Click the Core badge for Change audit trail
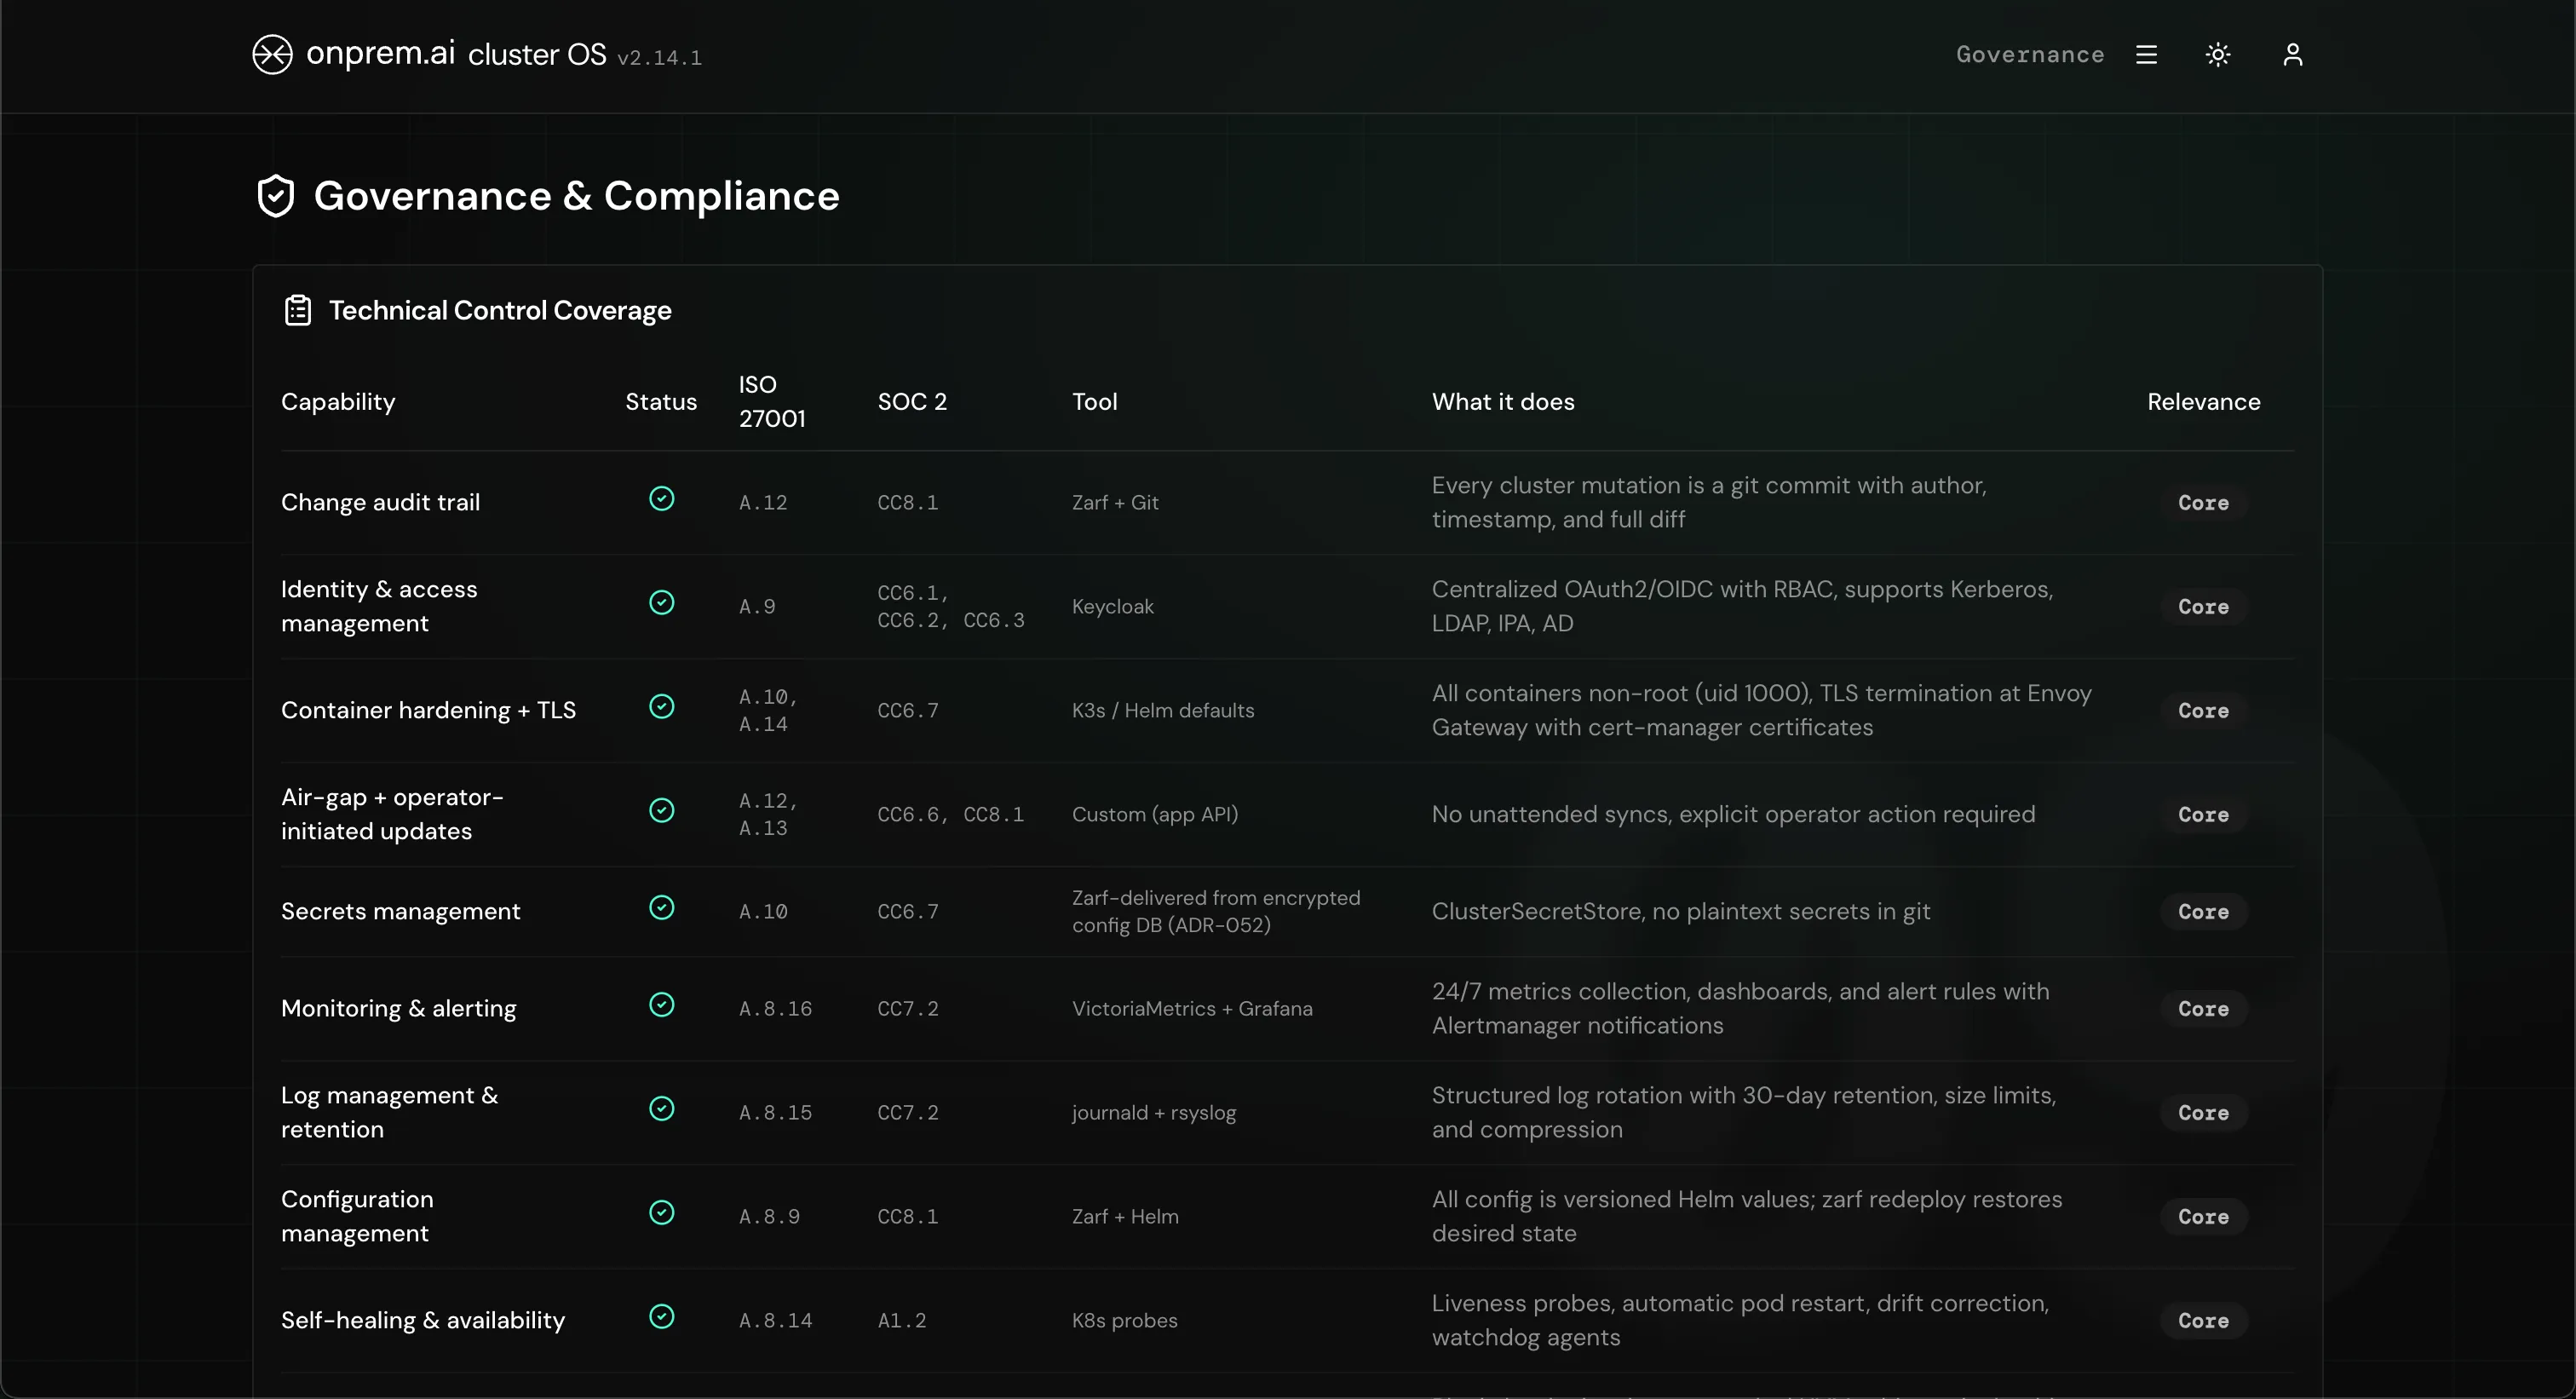The height and width of the screenshot is (1399, 2576). click(2204, 503)
